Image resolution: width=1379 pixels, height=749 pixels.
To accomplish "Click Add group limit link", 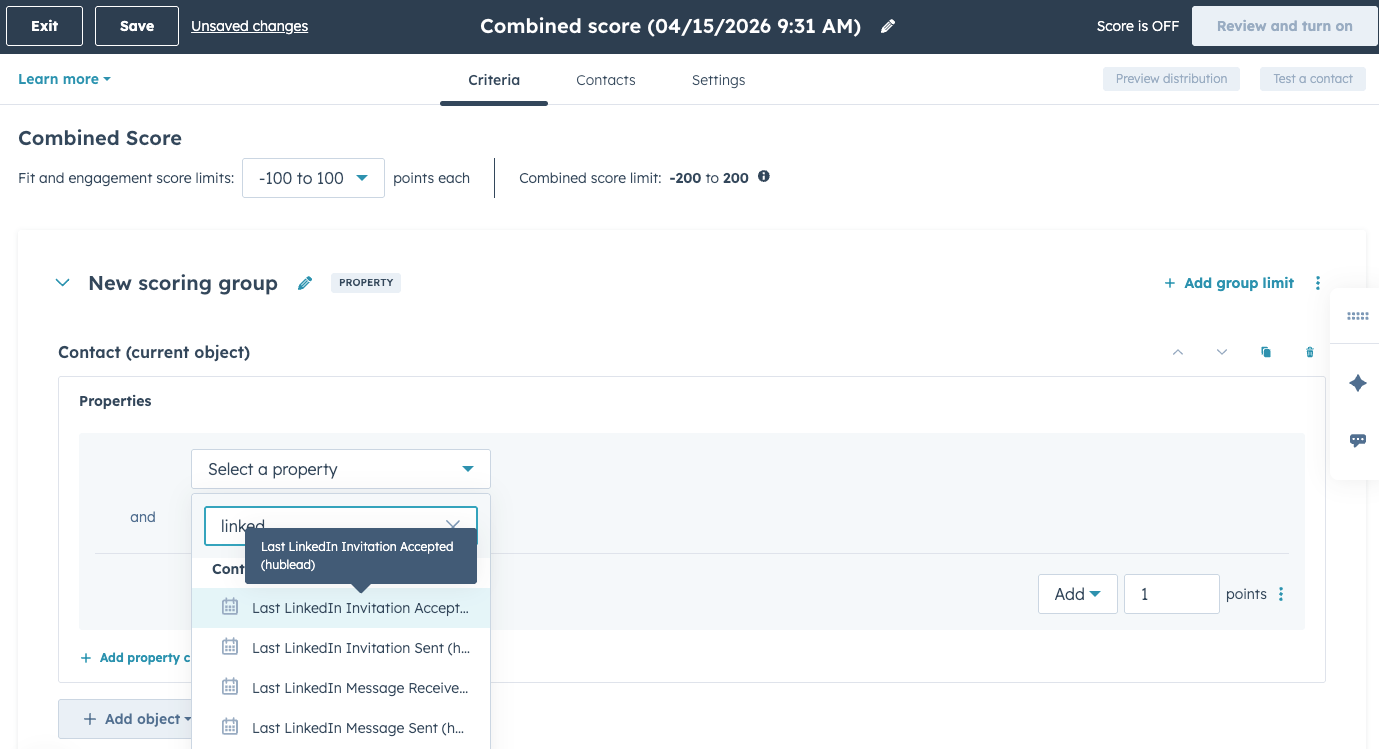I will (x=1229, y=283).
